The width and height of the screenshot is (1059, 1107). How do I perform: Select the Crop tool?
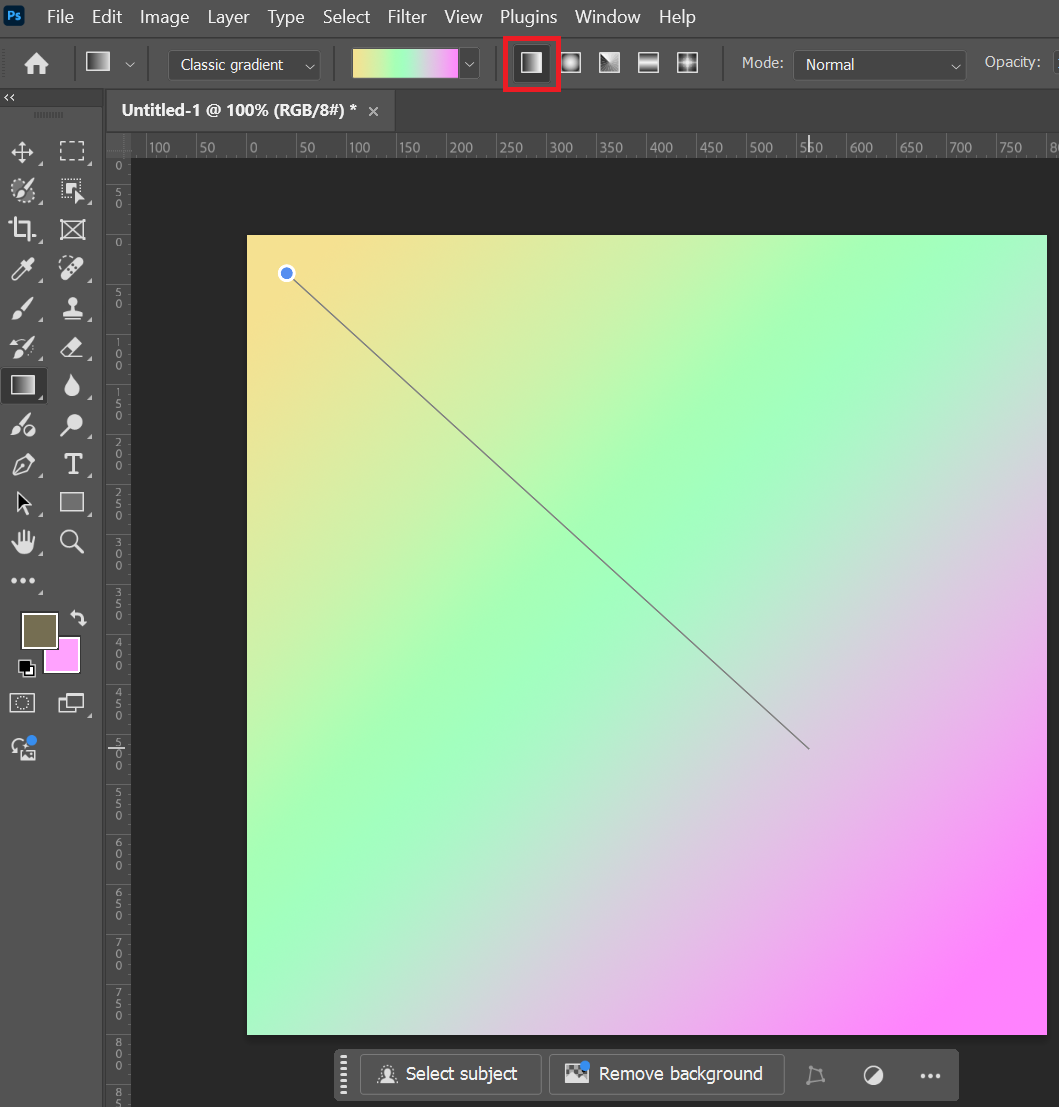point(23,229)
